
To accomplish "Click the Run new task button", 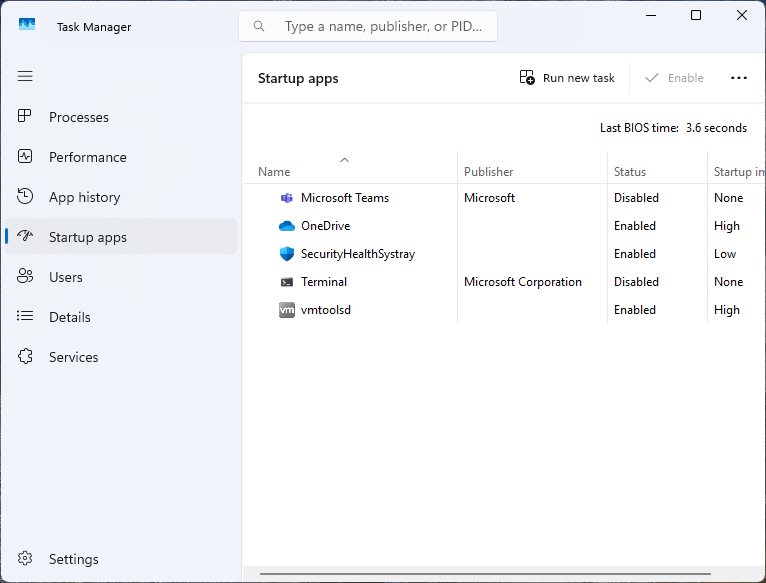I will [x=567, y=78].
